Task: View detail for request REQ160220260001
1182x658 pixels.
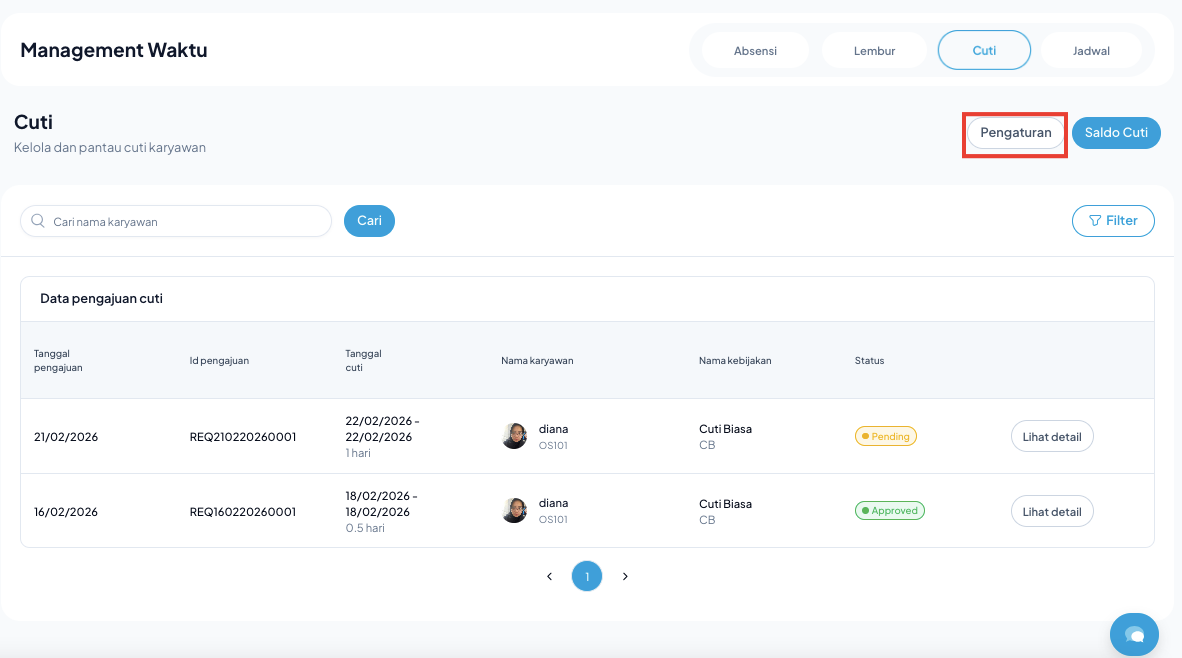Action: tap(1052, 511)
